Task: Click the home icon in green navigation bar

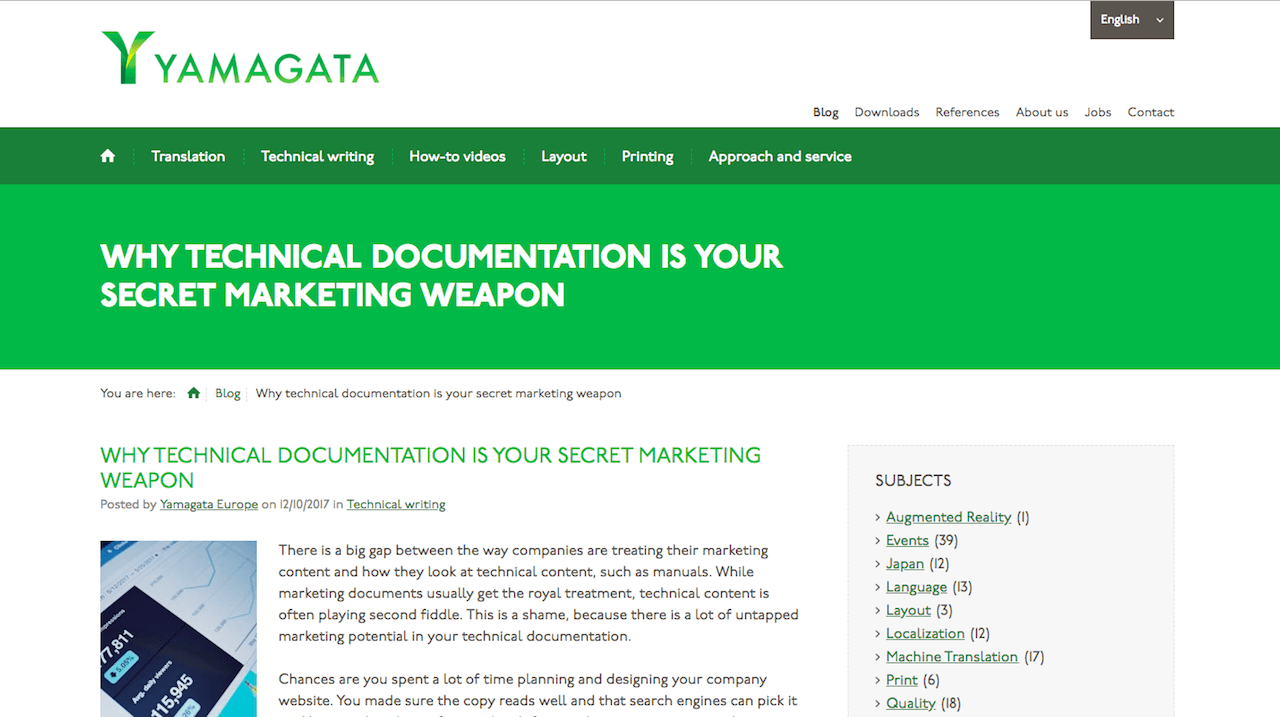Action: point(108,156)
